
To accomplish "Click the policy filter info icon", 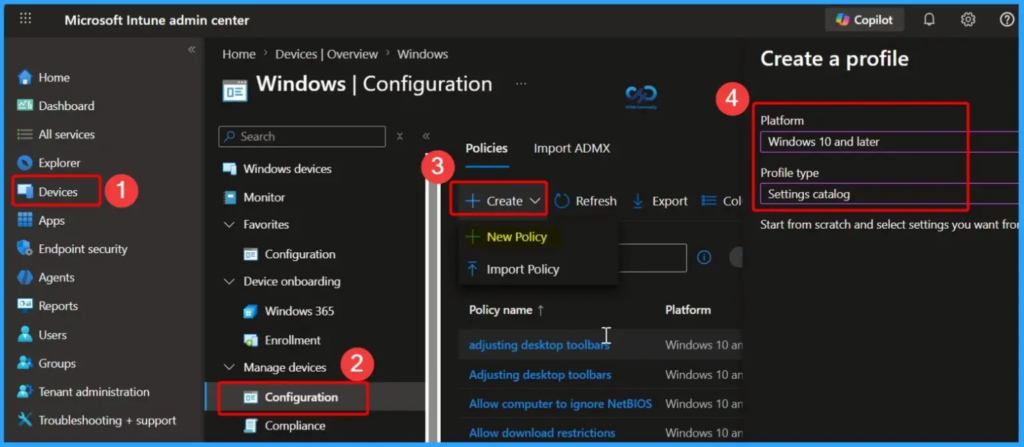I will (x=704, y=257).
